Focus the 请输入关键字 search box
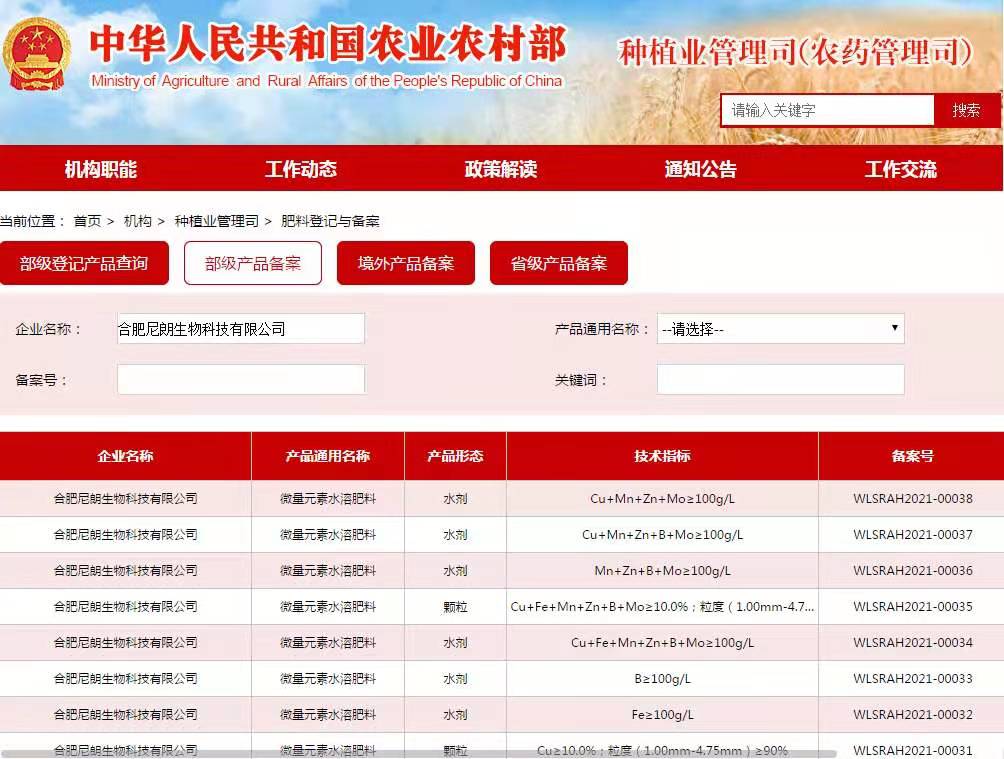 tap(827, 110)
